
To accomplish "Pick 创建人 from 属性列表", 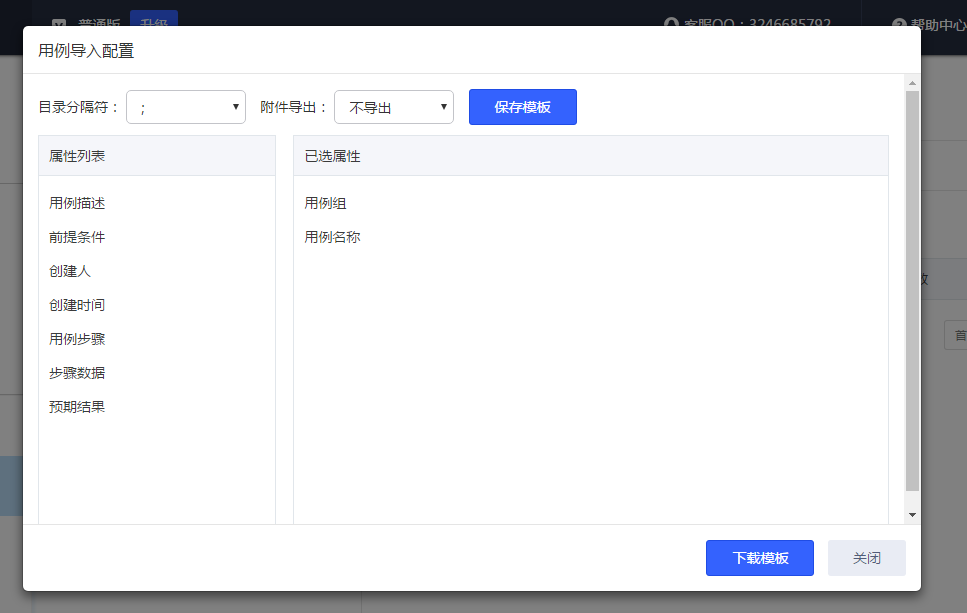I will tap(70, 271).
